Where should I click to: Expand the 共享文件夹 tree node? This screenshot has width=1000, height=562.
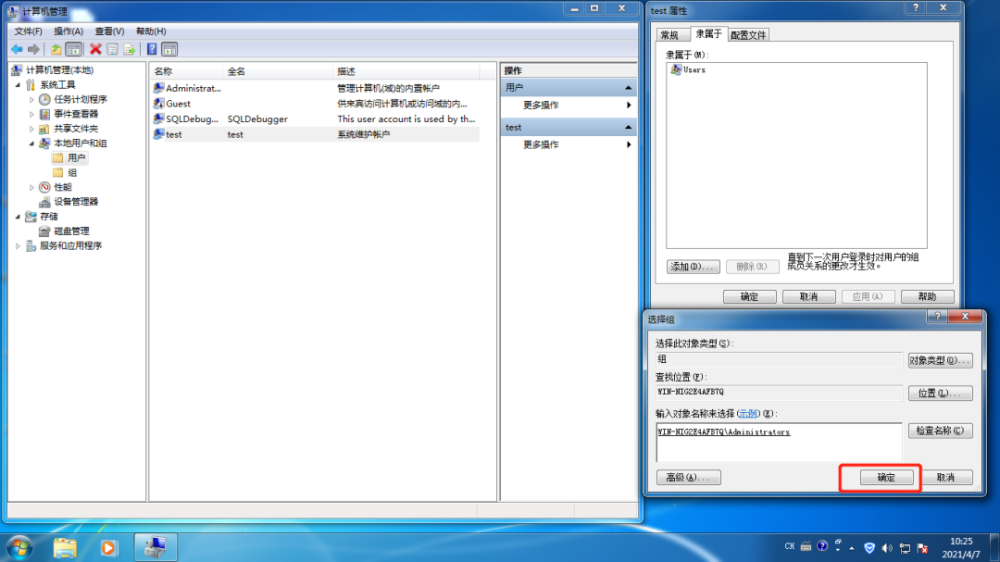click(x=31, y=128)
